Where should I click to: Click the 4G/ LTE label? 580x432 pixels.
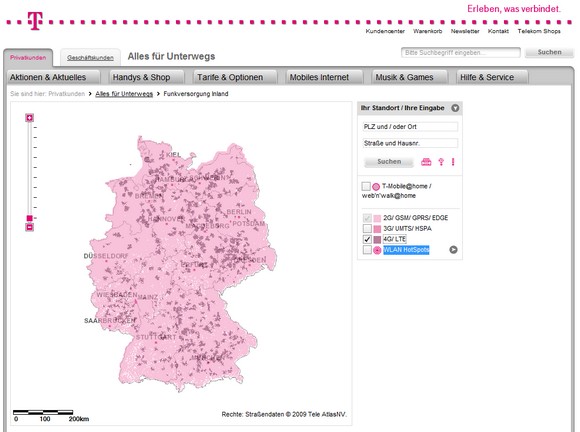(x=395, y=239)
